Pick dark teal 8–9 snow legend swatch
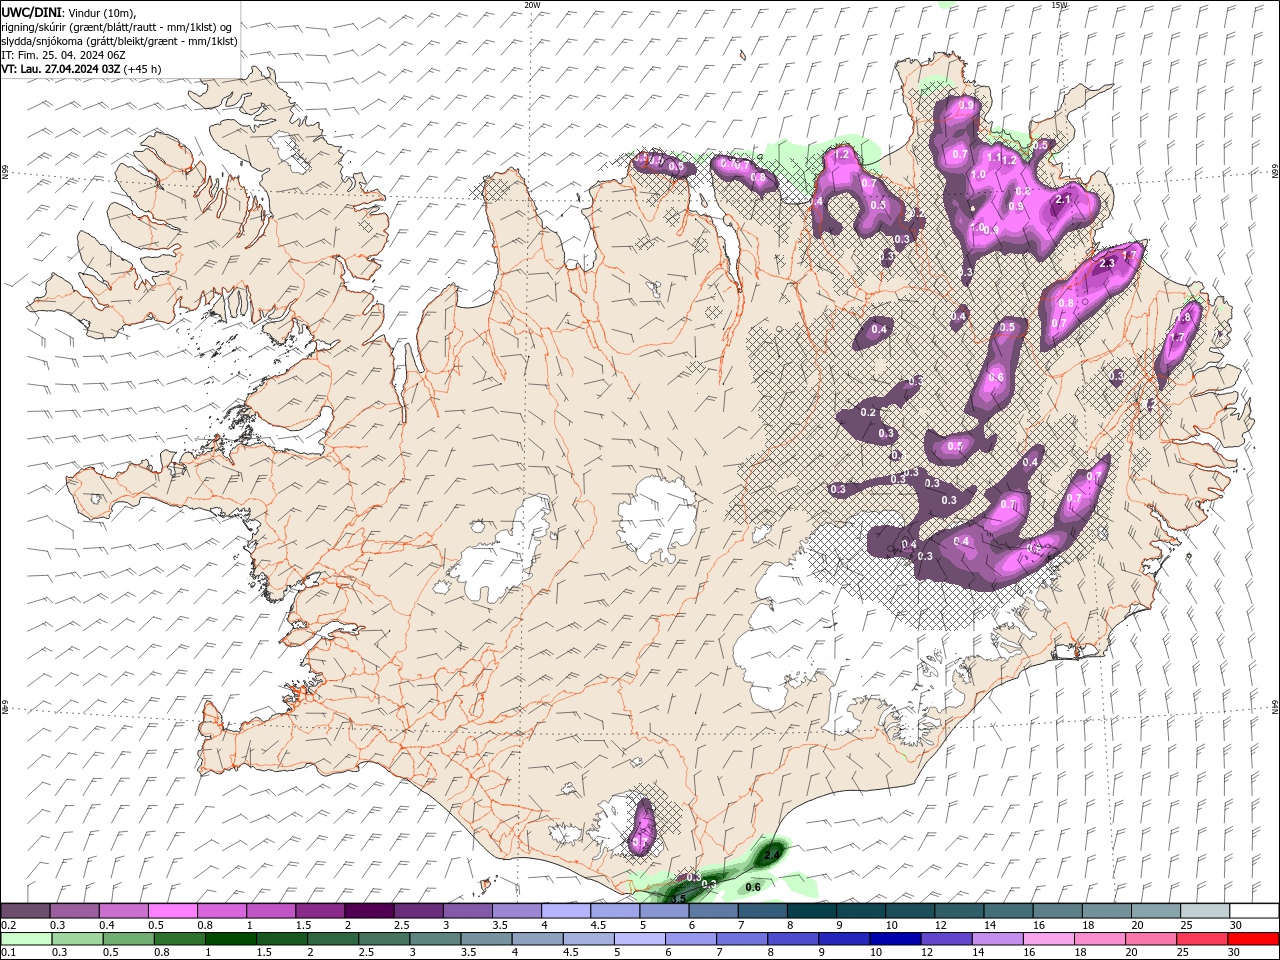Image resolution: width=1280 pixels, height=960 pixels. pyautogui.click(x=810, y=911)
